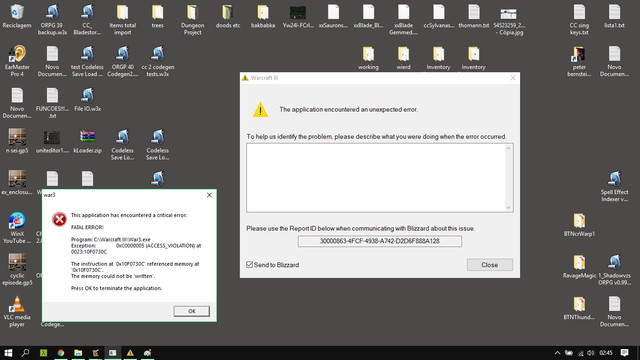Select the kLoader.zip archive icon
640x360 pixels.
tap(87, 141)
